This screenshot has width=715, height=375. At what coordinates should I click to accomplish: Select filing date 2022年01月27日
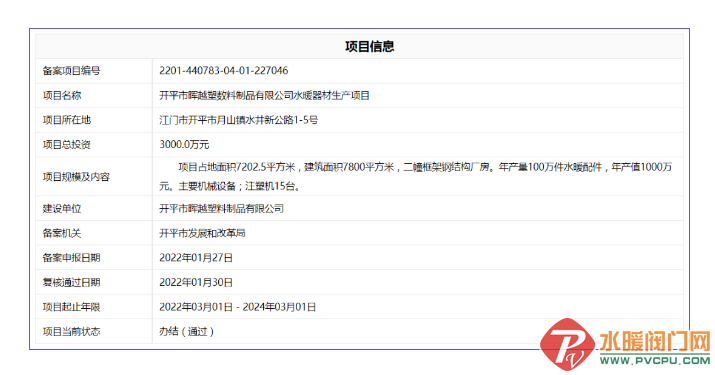196,258
